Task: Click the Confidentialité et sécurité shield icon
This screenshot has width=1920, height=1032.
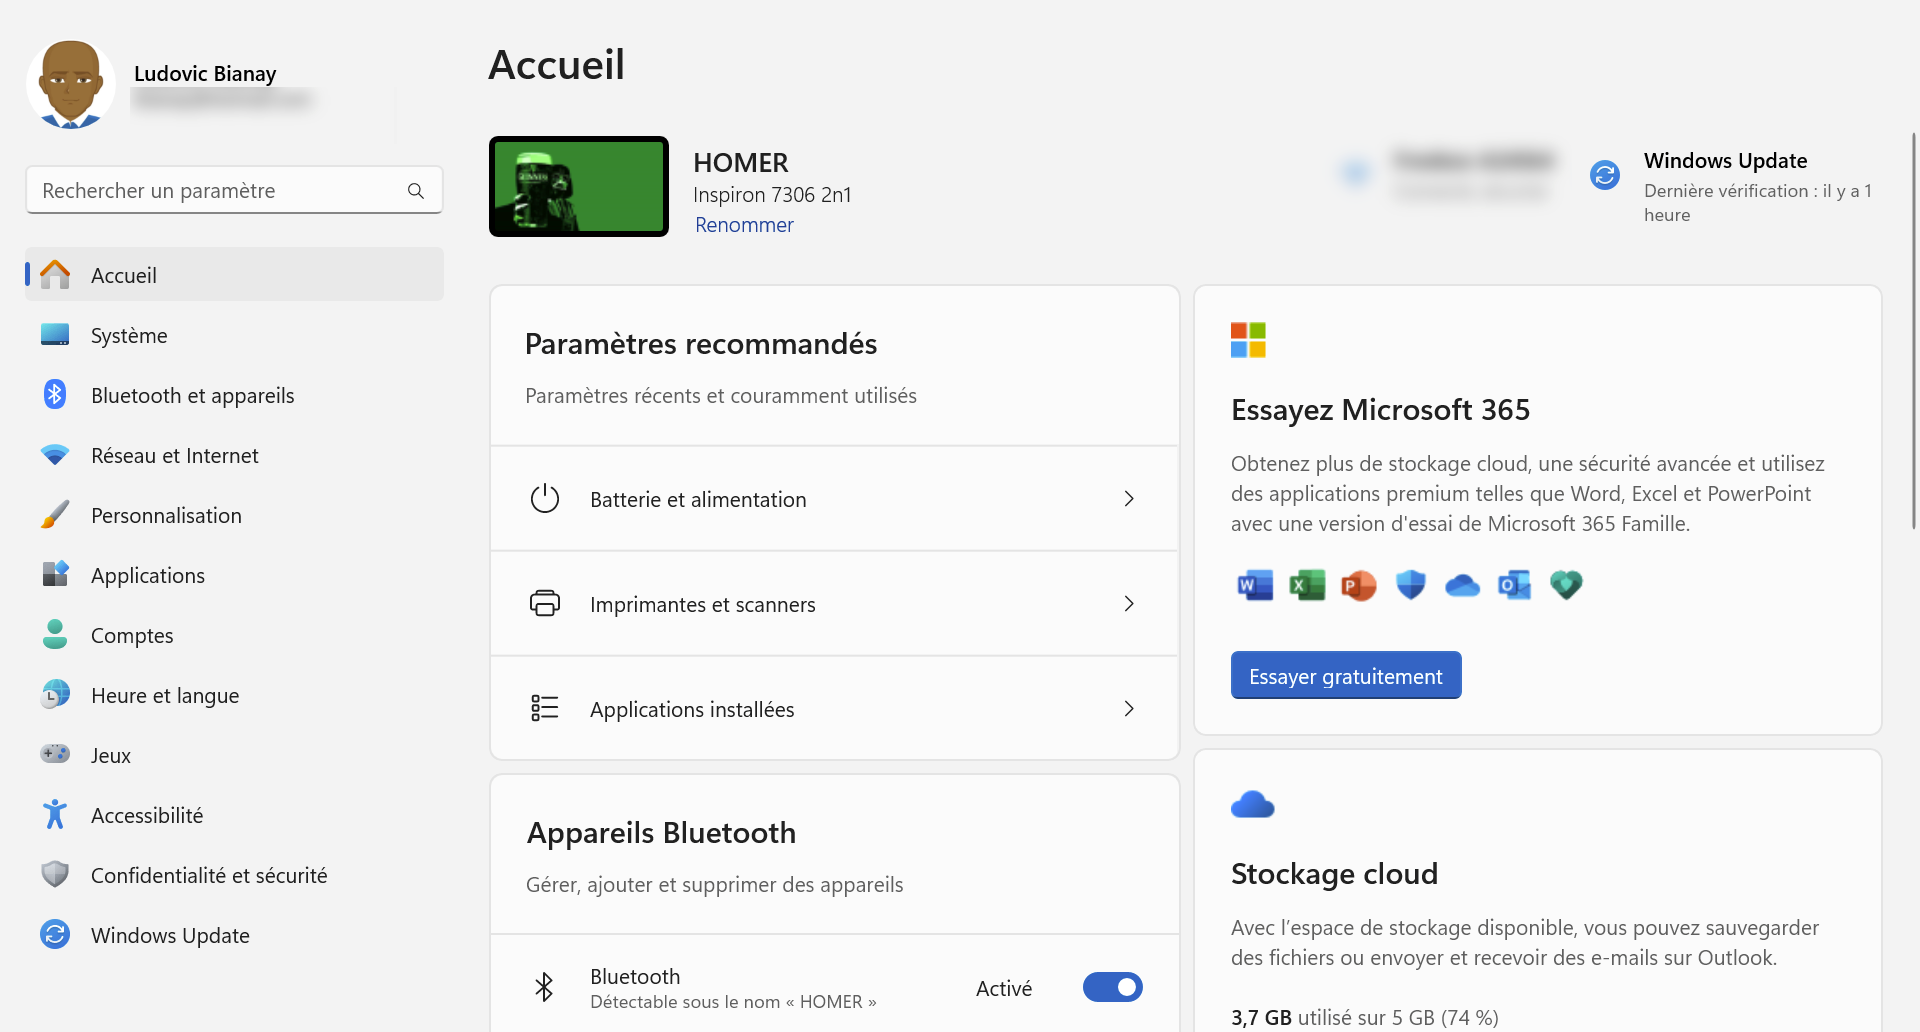Action: 55,875
